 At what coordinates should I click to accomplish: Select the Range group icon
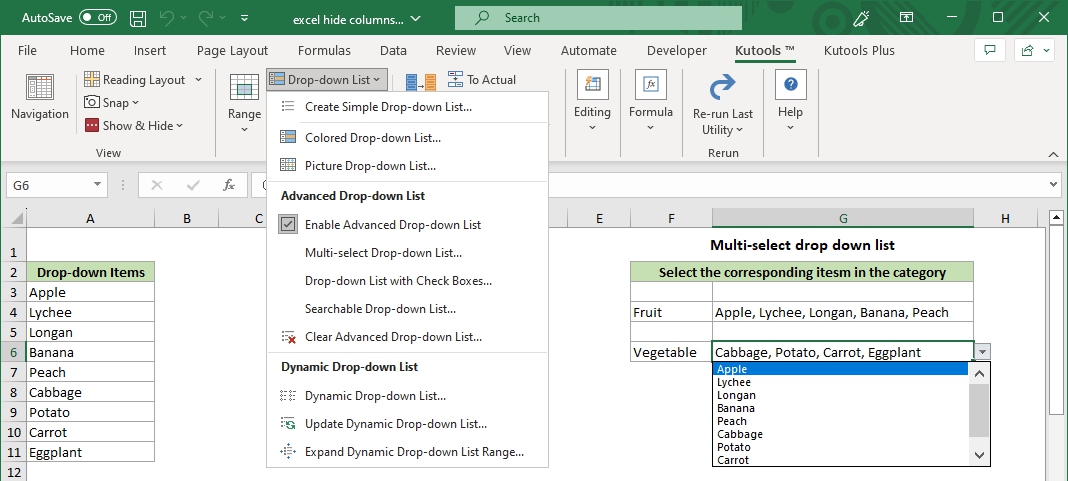tap(244, 89)
